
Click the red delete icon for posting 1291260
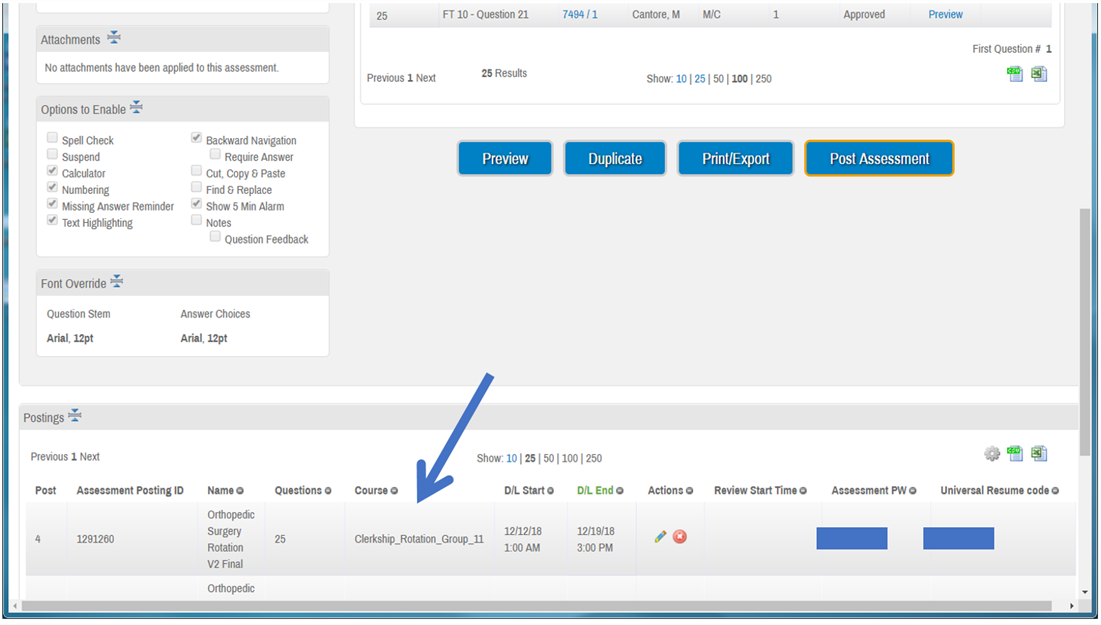tap(680, 537)
